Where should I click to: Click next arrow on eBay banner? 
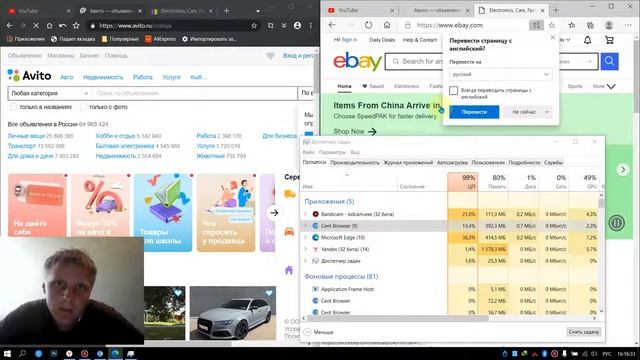click(623, 169)
